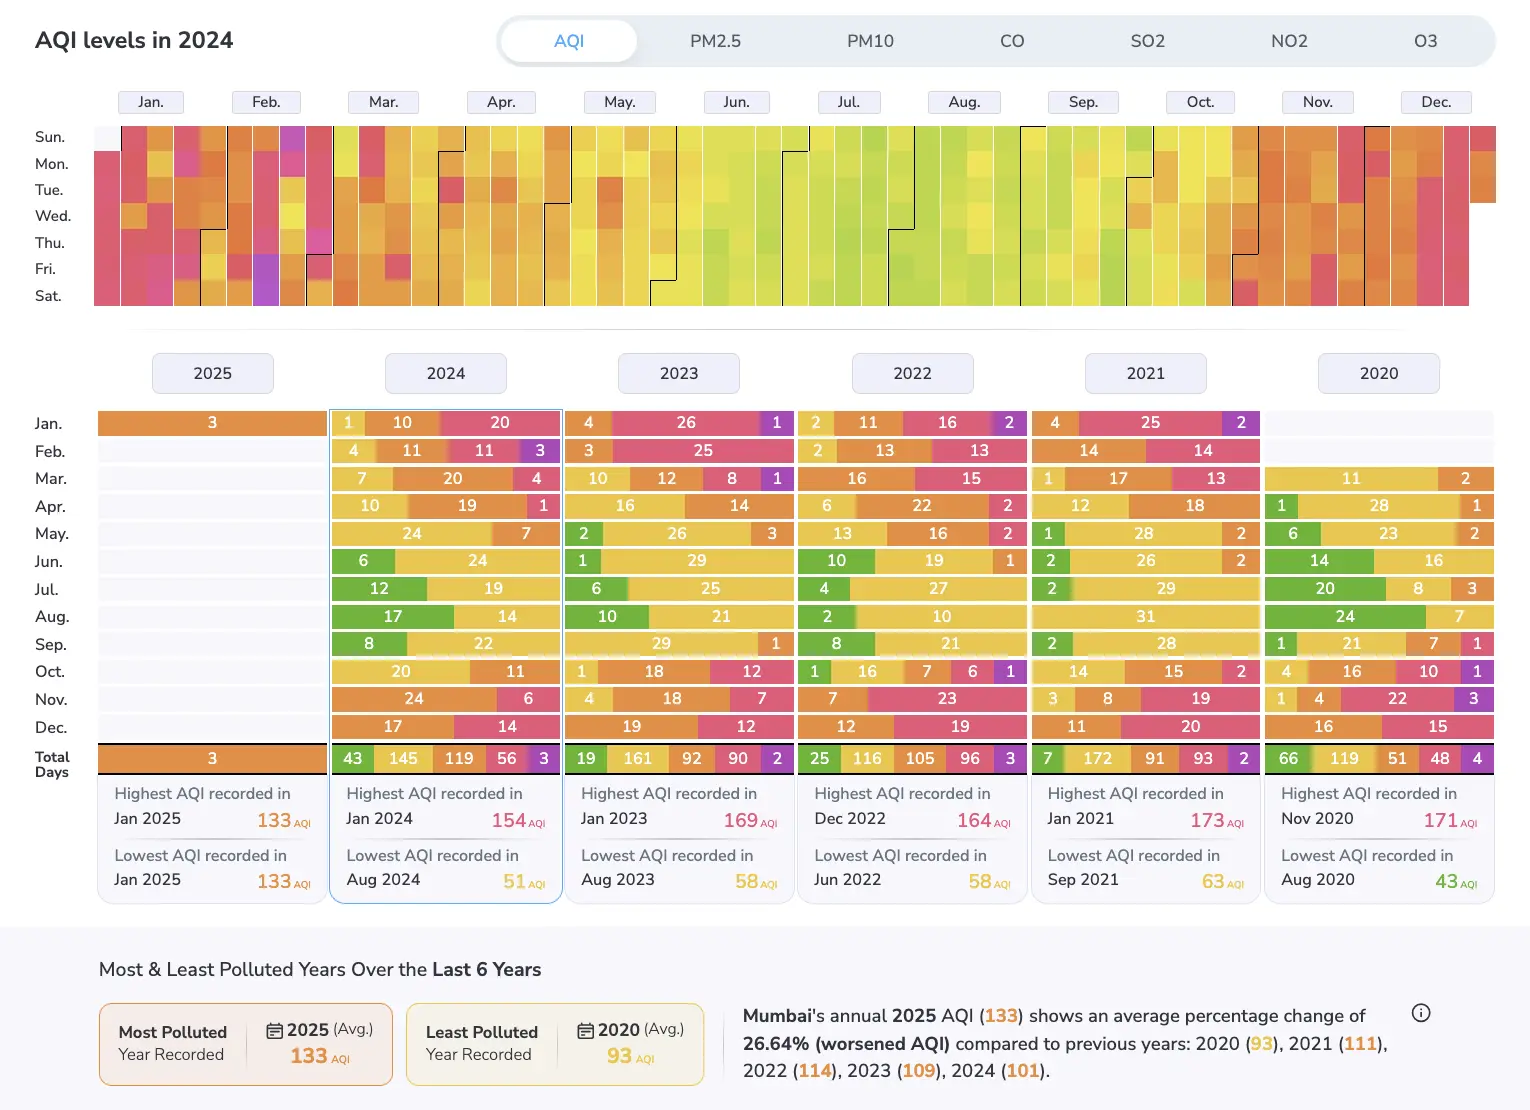
Task: Click the Feb. month label above the heatmap
Action: point(266,102)
